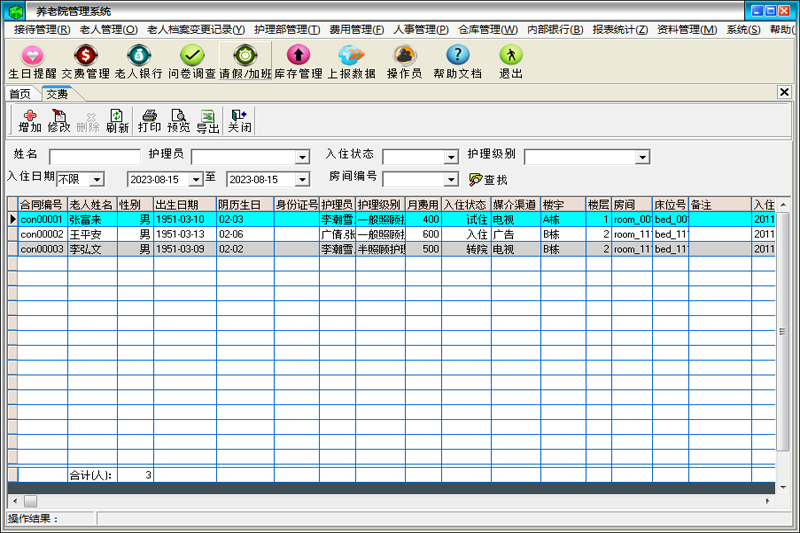Close the tab panel with X button

(784, 92)
